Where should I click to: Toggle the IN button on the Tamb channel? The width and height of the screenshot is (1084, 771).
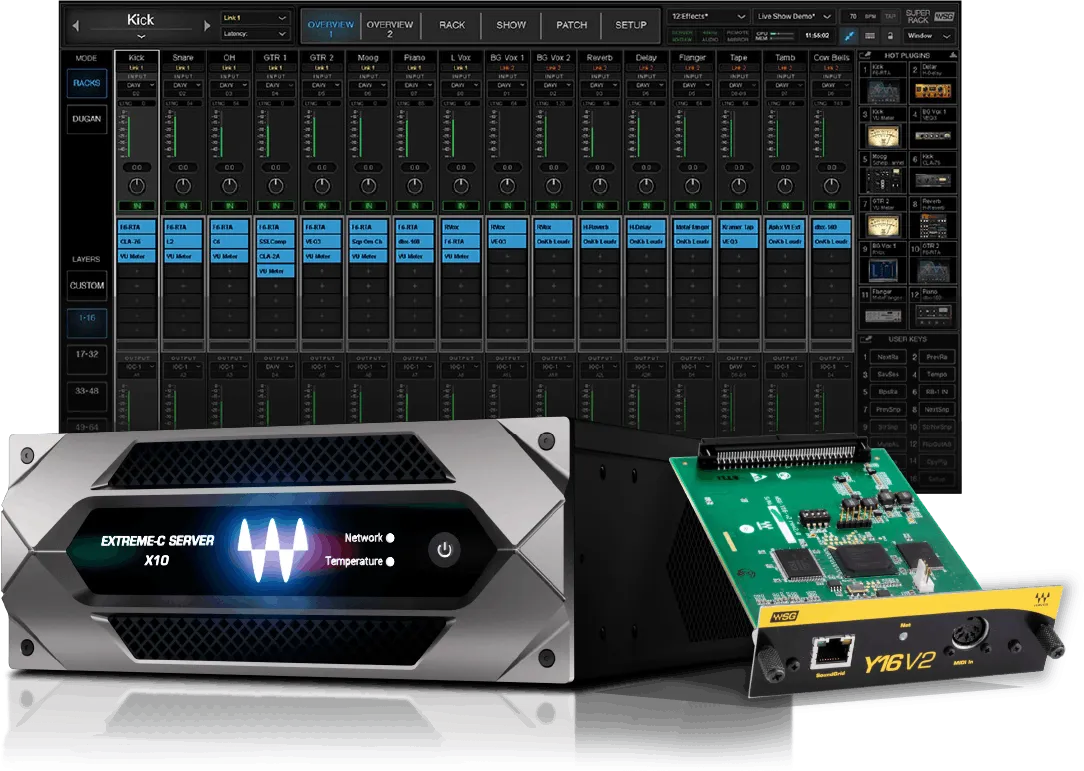pyautogui.click(x=785, y=206)
